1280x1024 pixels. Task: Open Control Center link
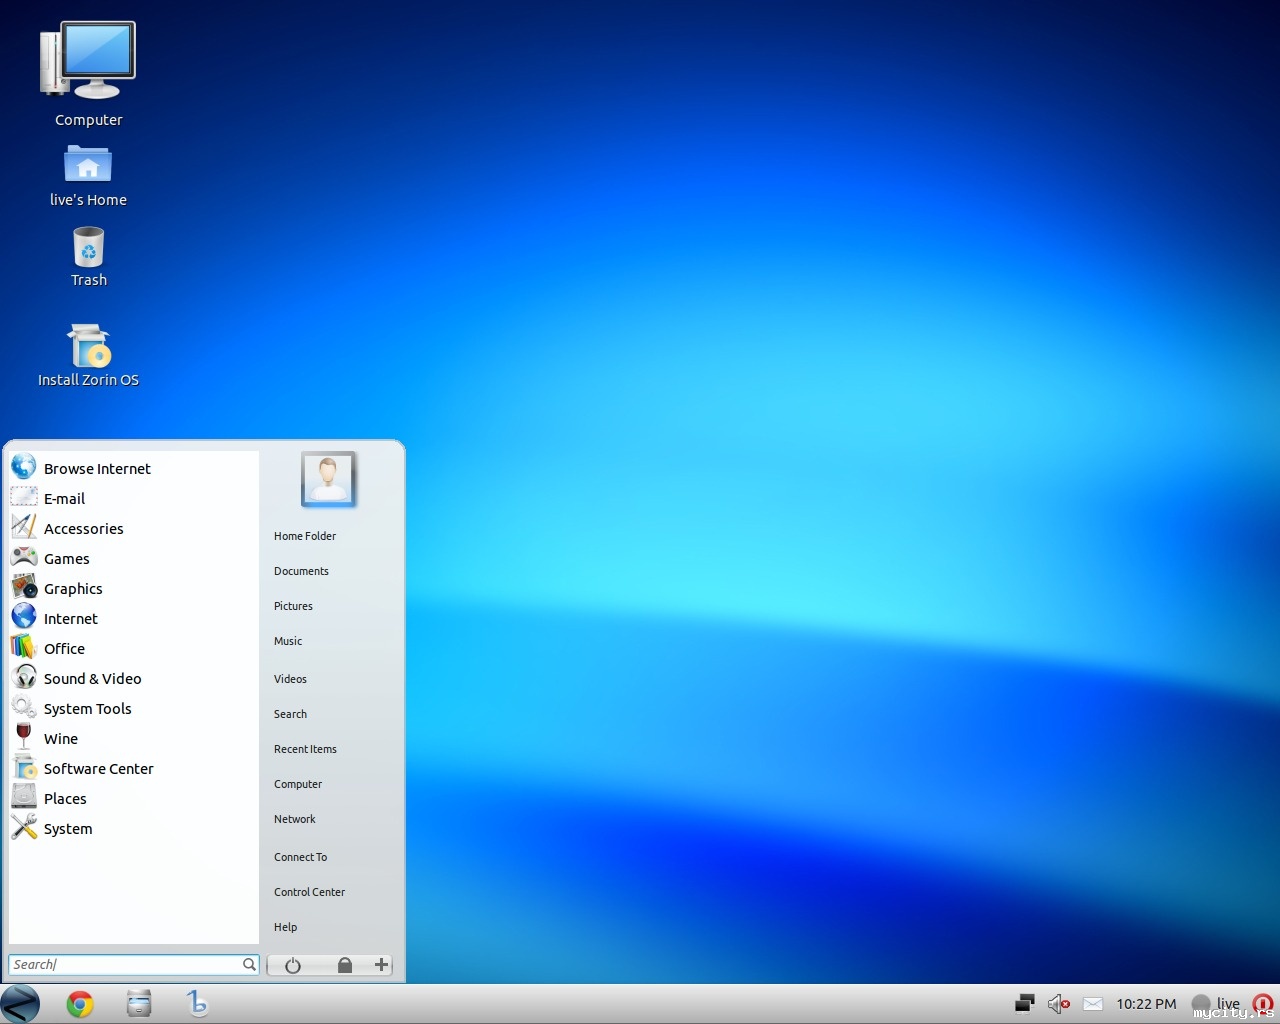[x=309, y=892]
